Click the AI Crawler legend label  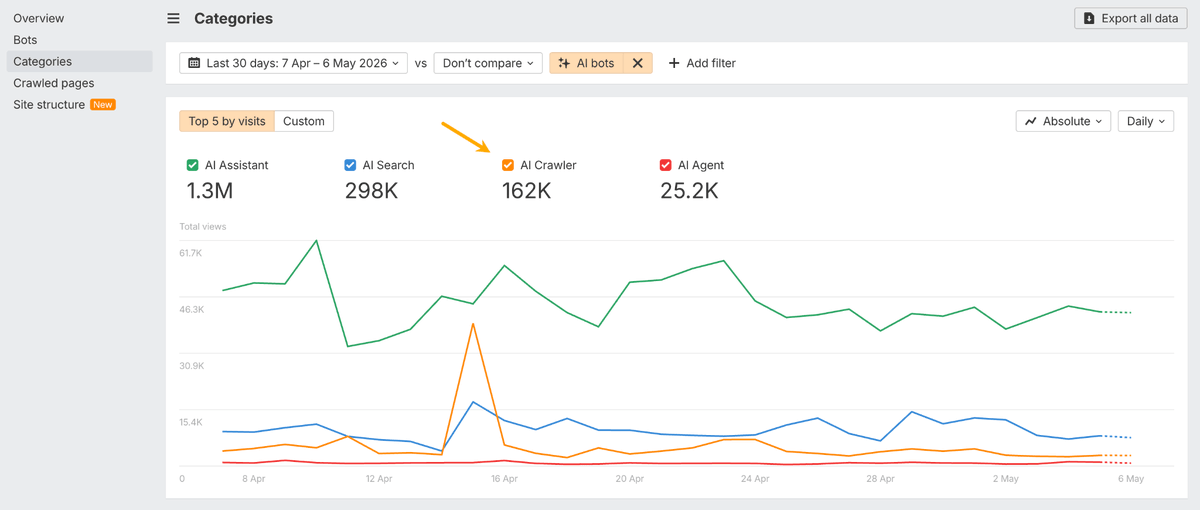tap(548, 165)
